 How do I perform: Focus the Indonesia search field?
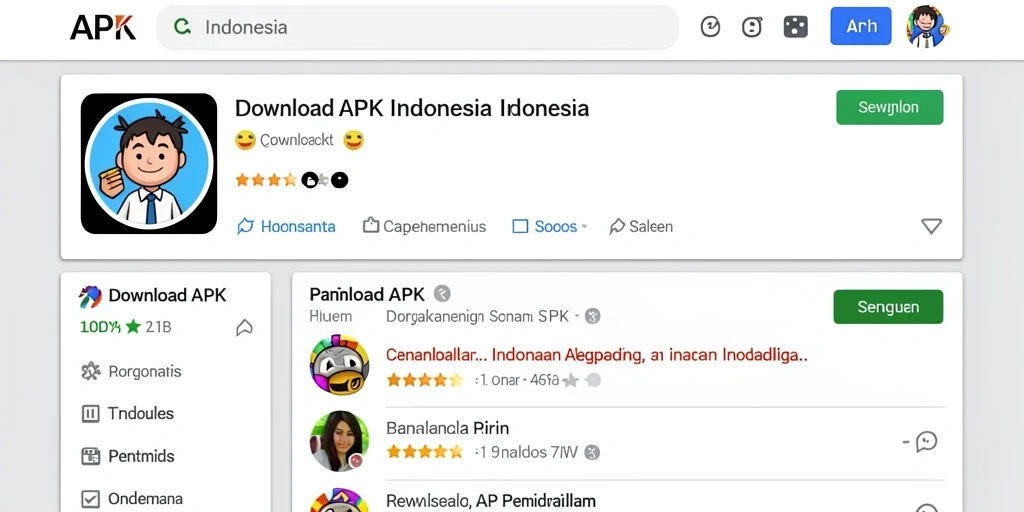point(417,27)
